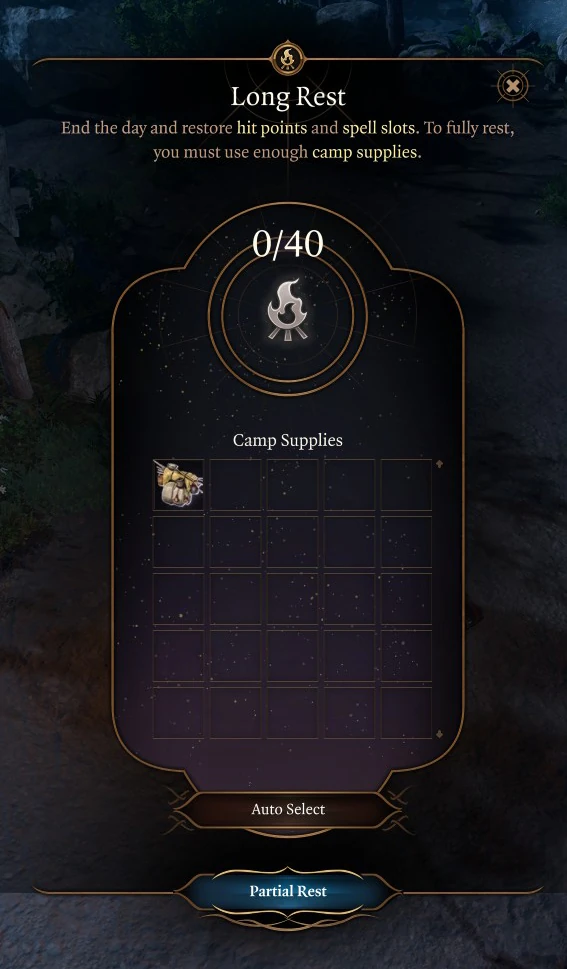The image size is (567, 969).
Task: Click the highlighted 'hit points' keyword
Action: [x=271, y=128]
